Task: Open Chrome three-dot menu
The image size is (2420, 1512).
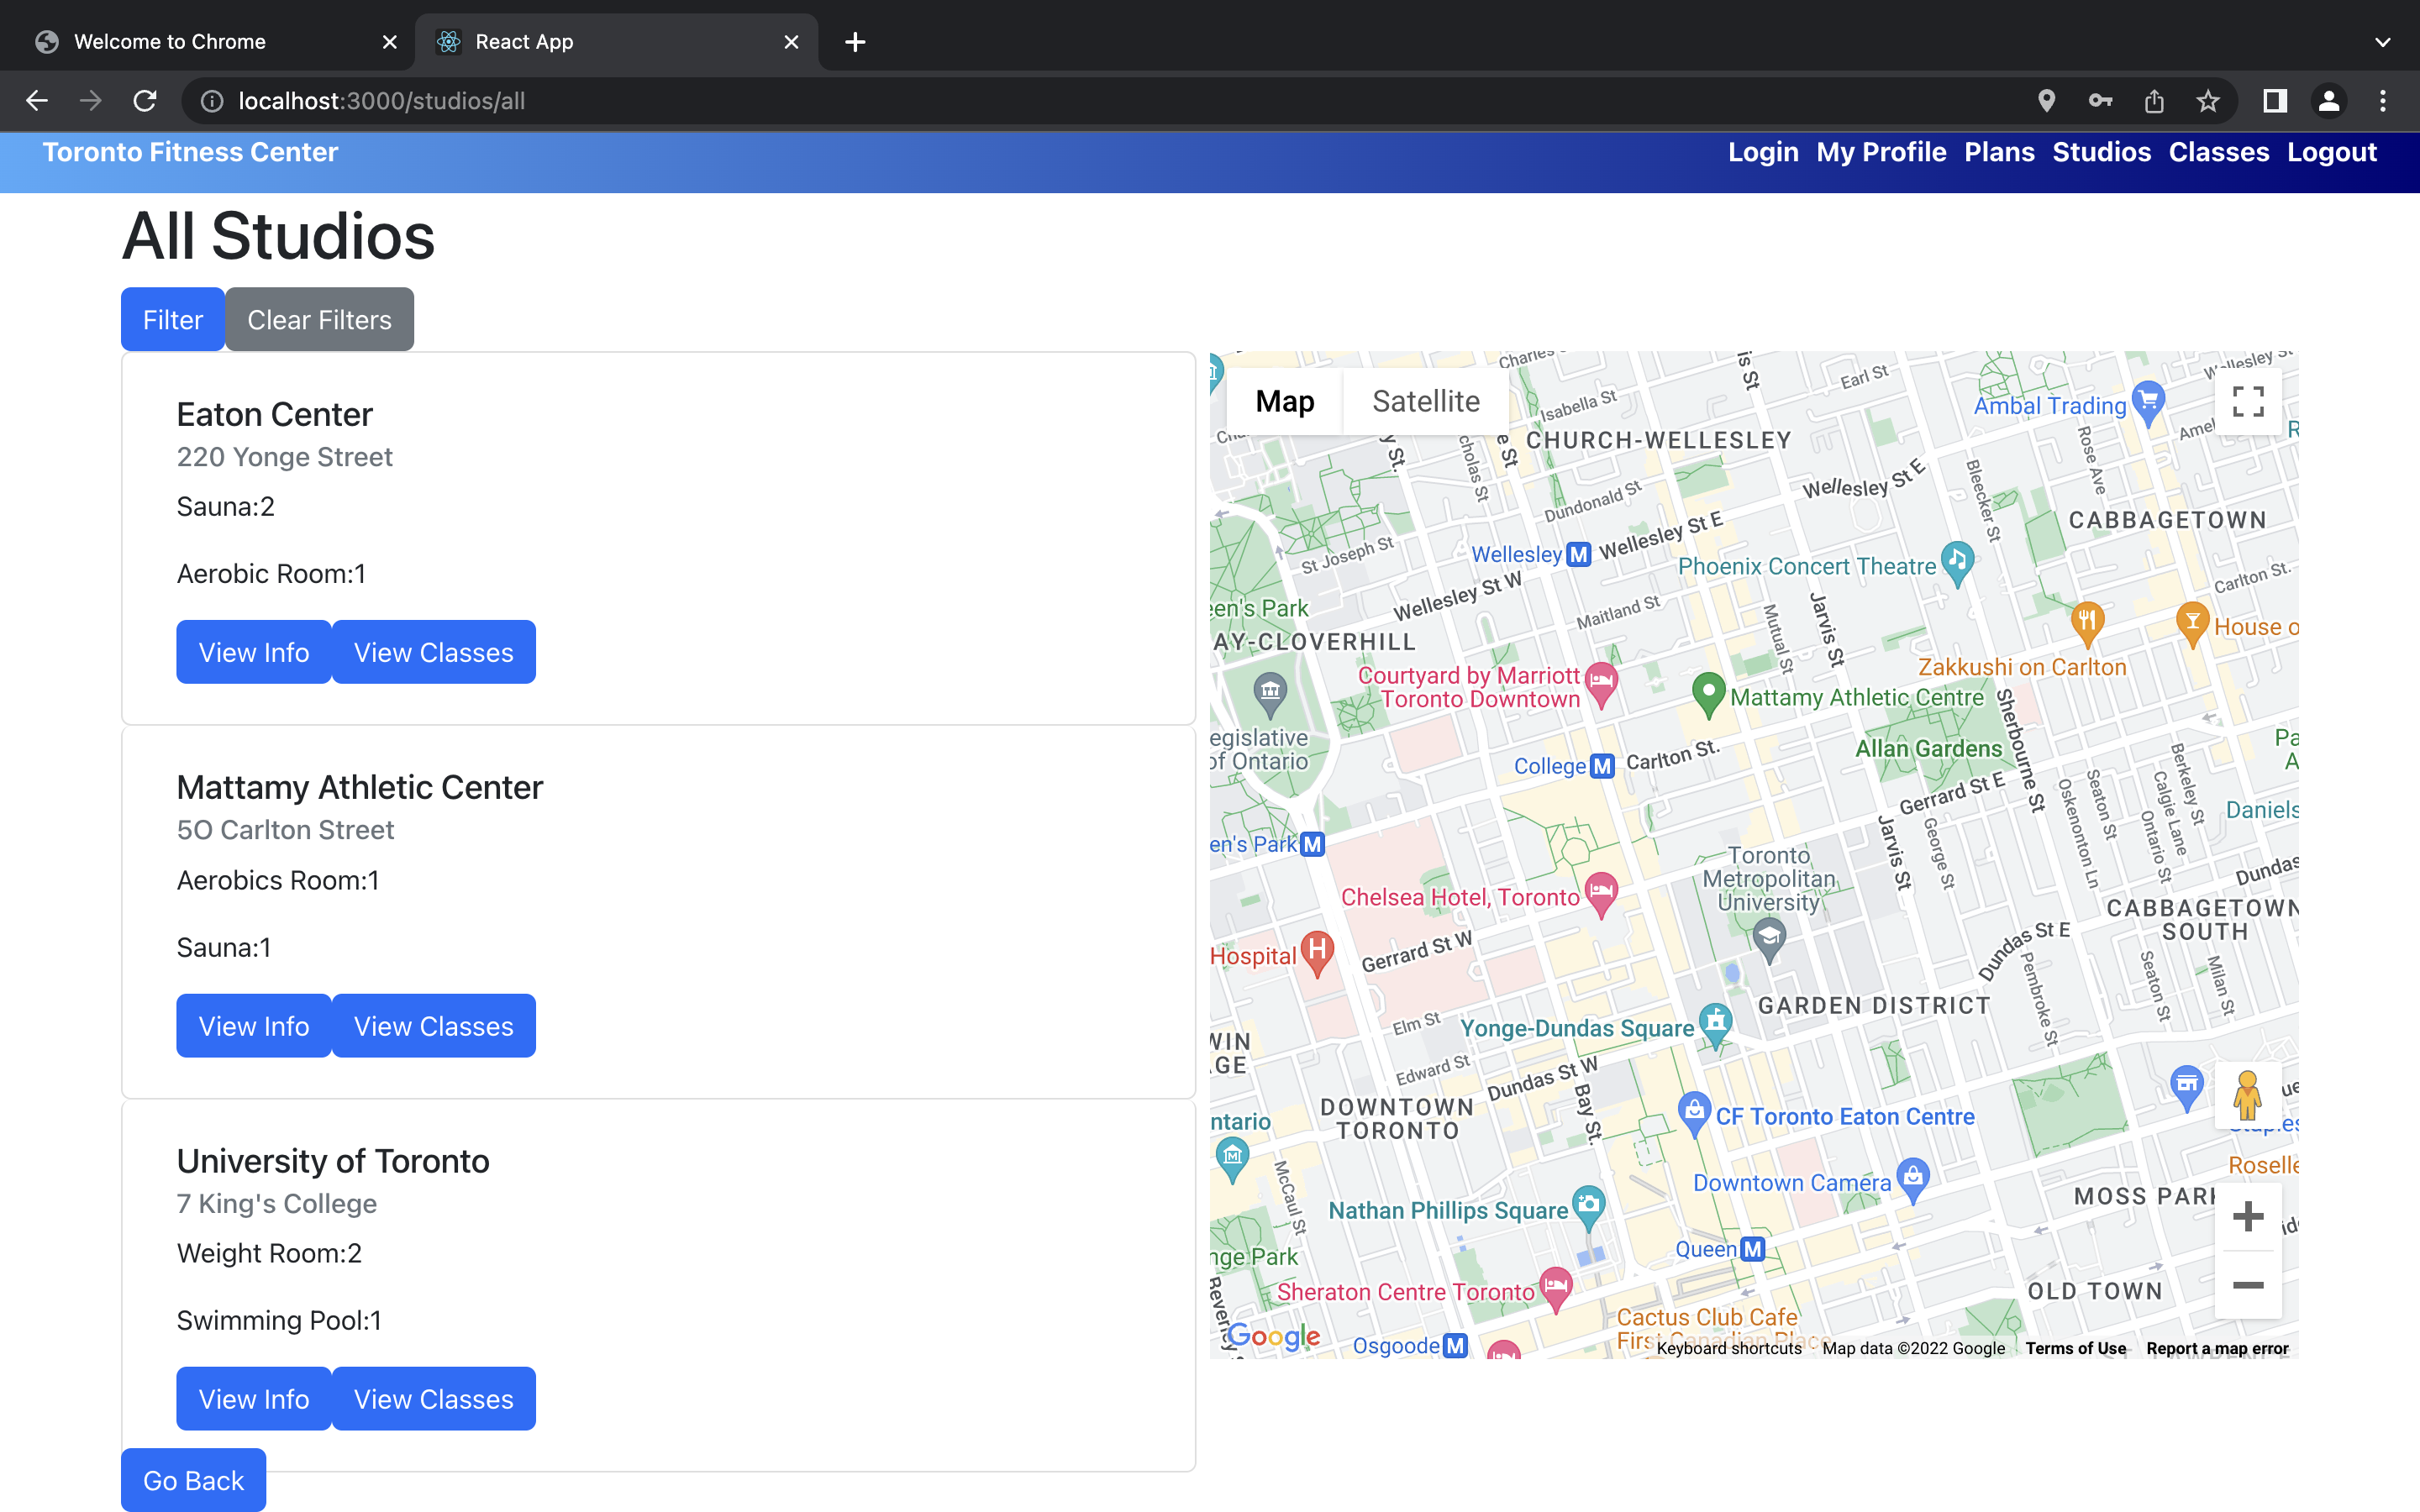Action: (2383, 101)
